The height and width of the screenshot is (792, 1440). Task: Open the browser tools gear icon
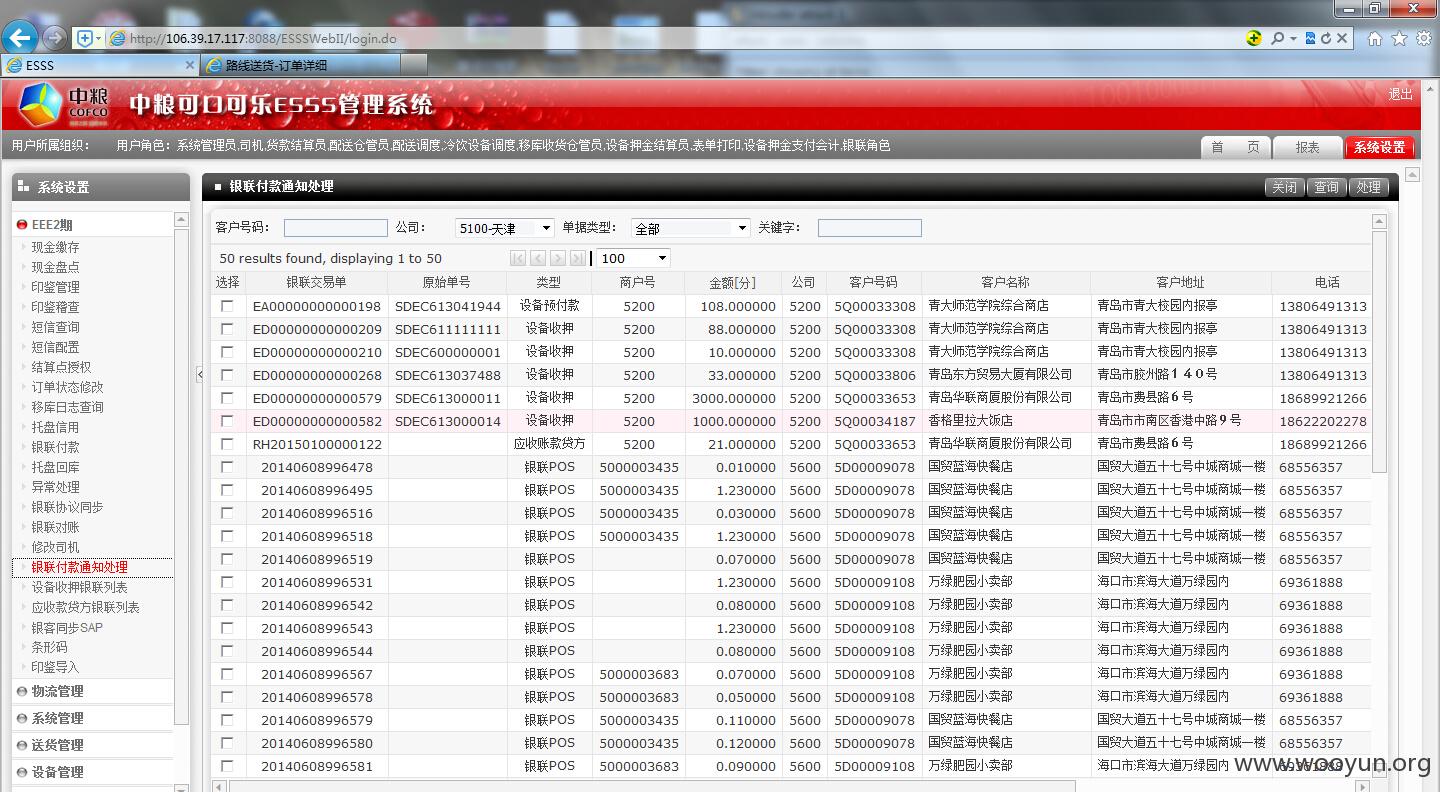1423,38
